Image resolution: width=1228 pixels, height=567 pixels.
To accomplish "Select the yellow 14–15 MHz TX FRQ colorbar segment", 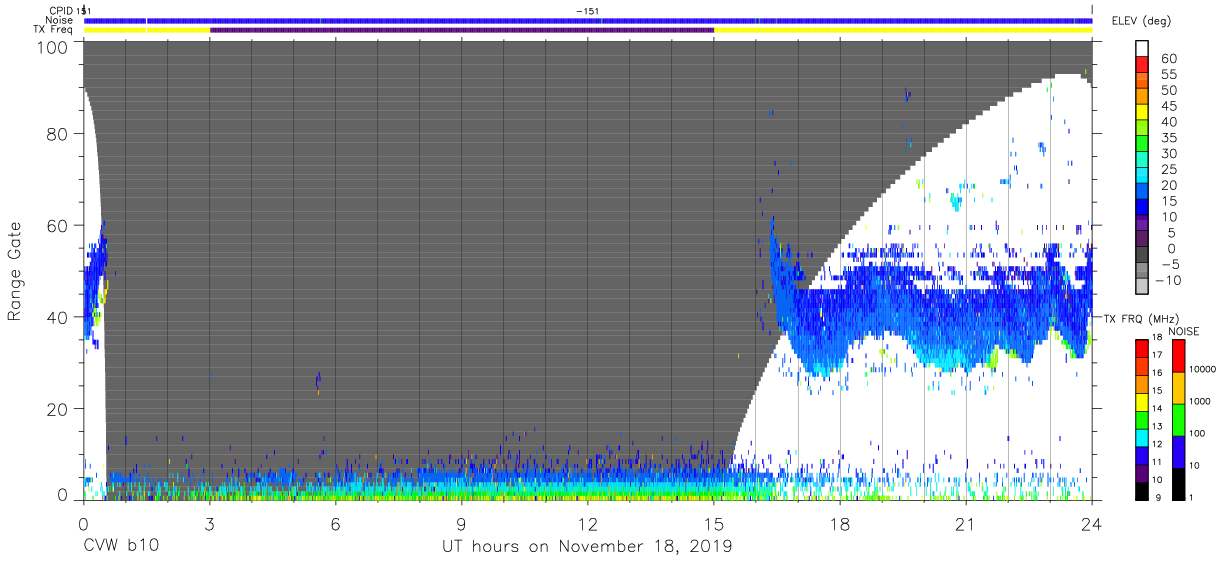I will [x=1140, y=402].
